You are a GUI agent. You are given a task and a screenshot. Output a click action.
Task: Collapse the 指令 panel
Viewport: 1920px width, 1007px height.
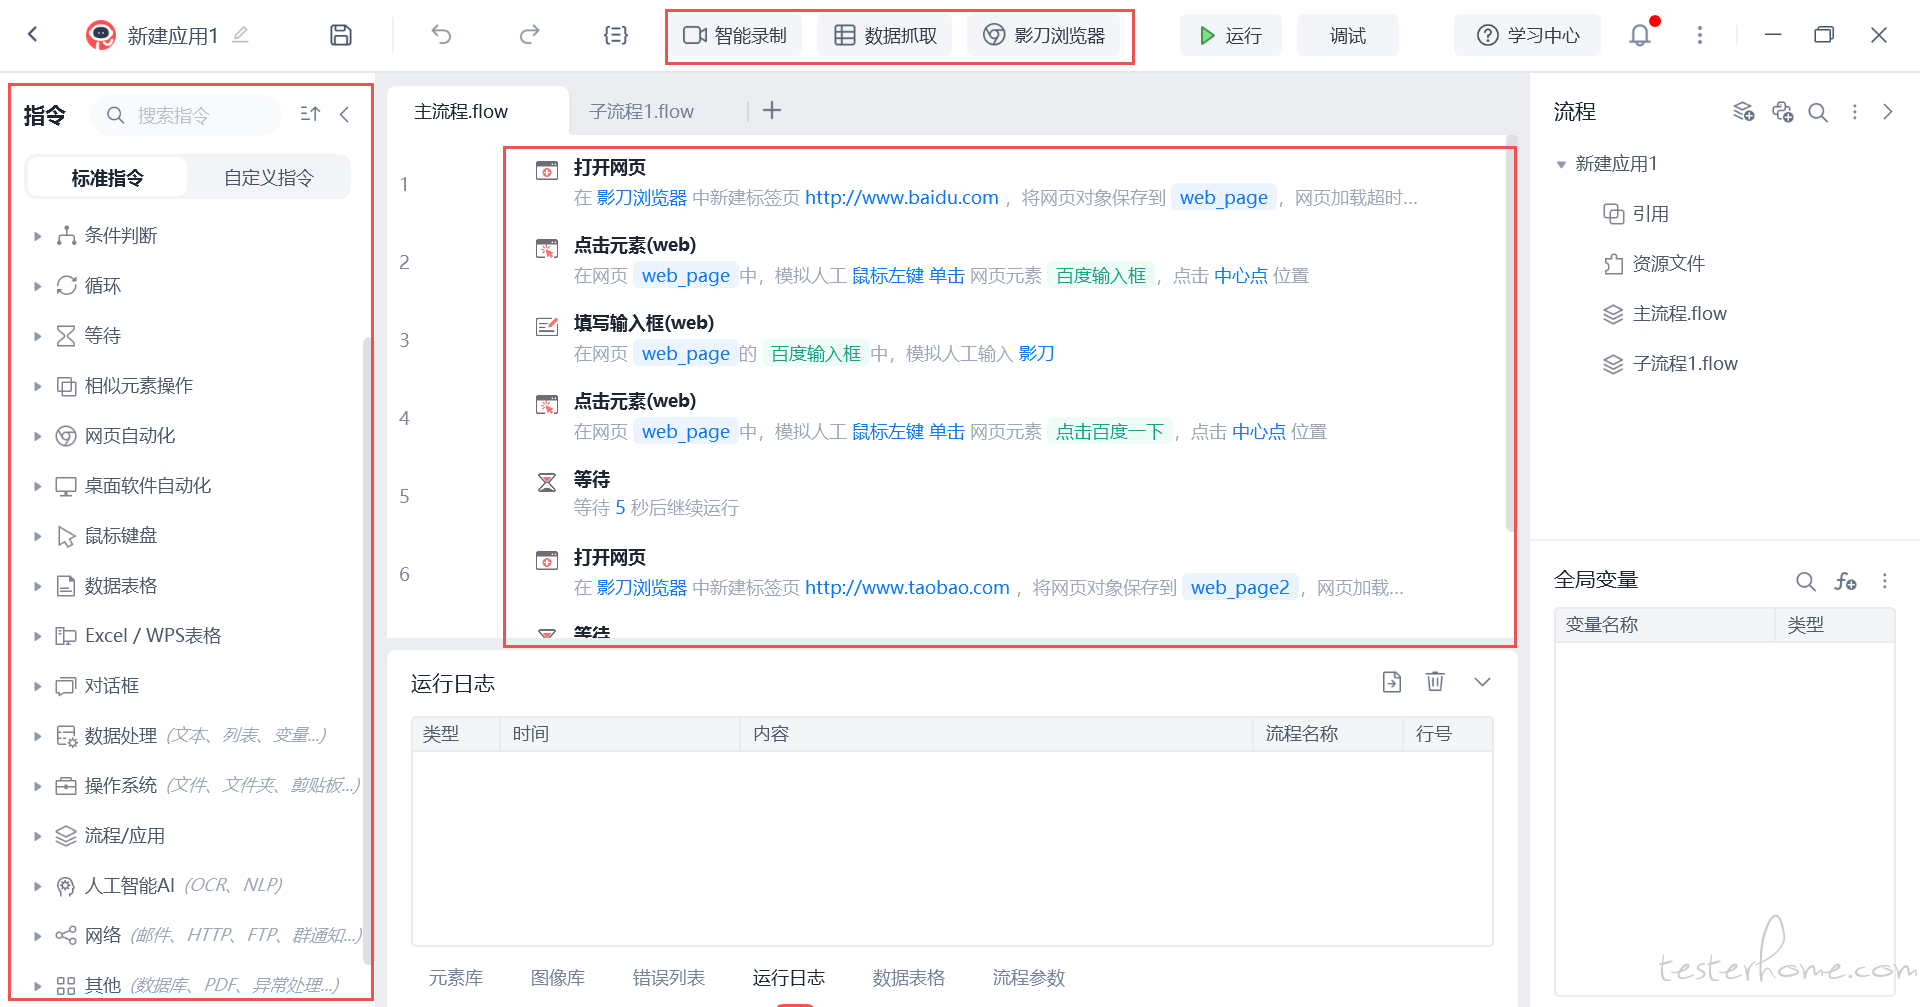(345, 114)
